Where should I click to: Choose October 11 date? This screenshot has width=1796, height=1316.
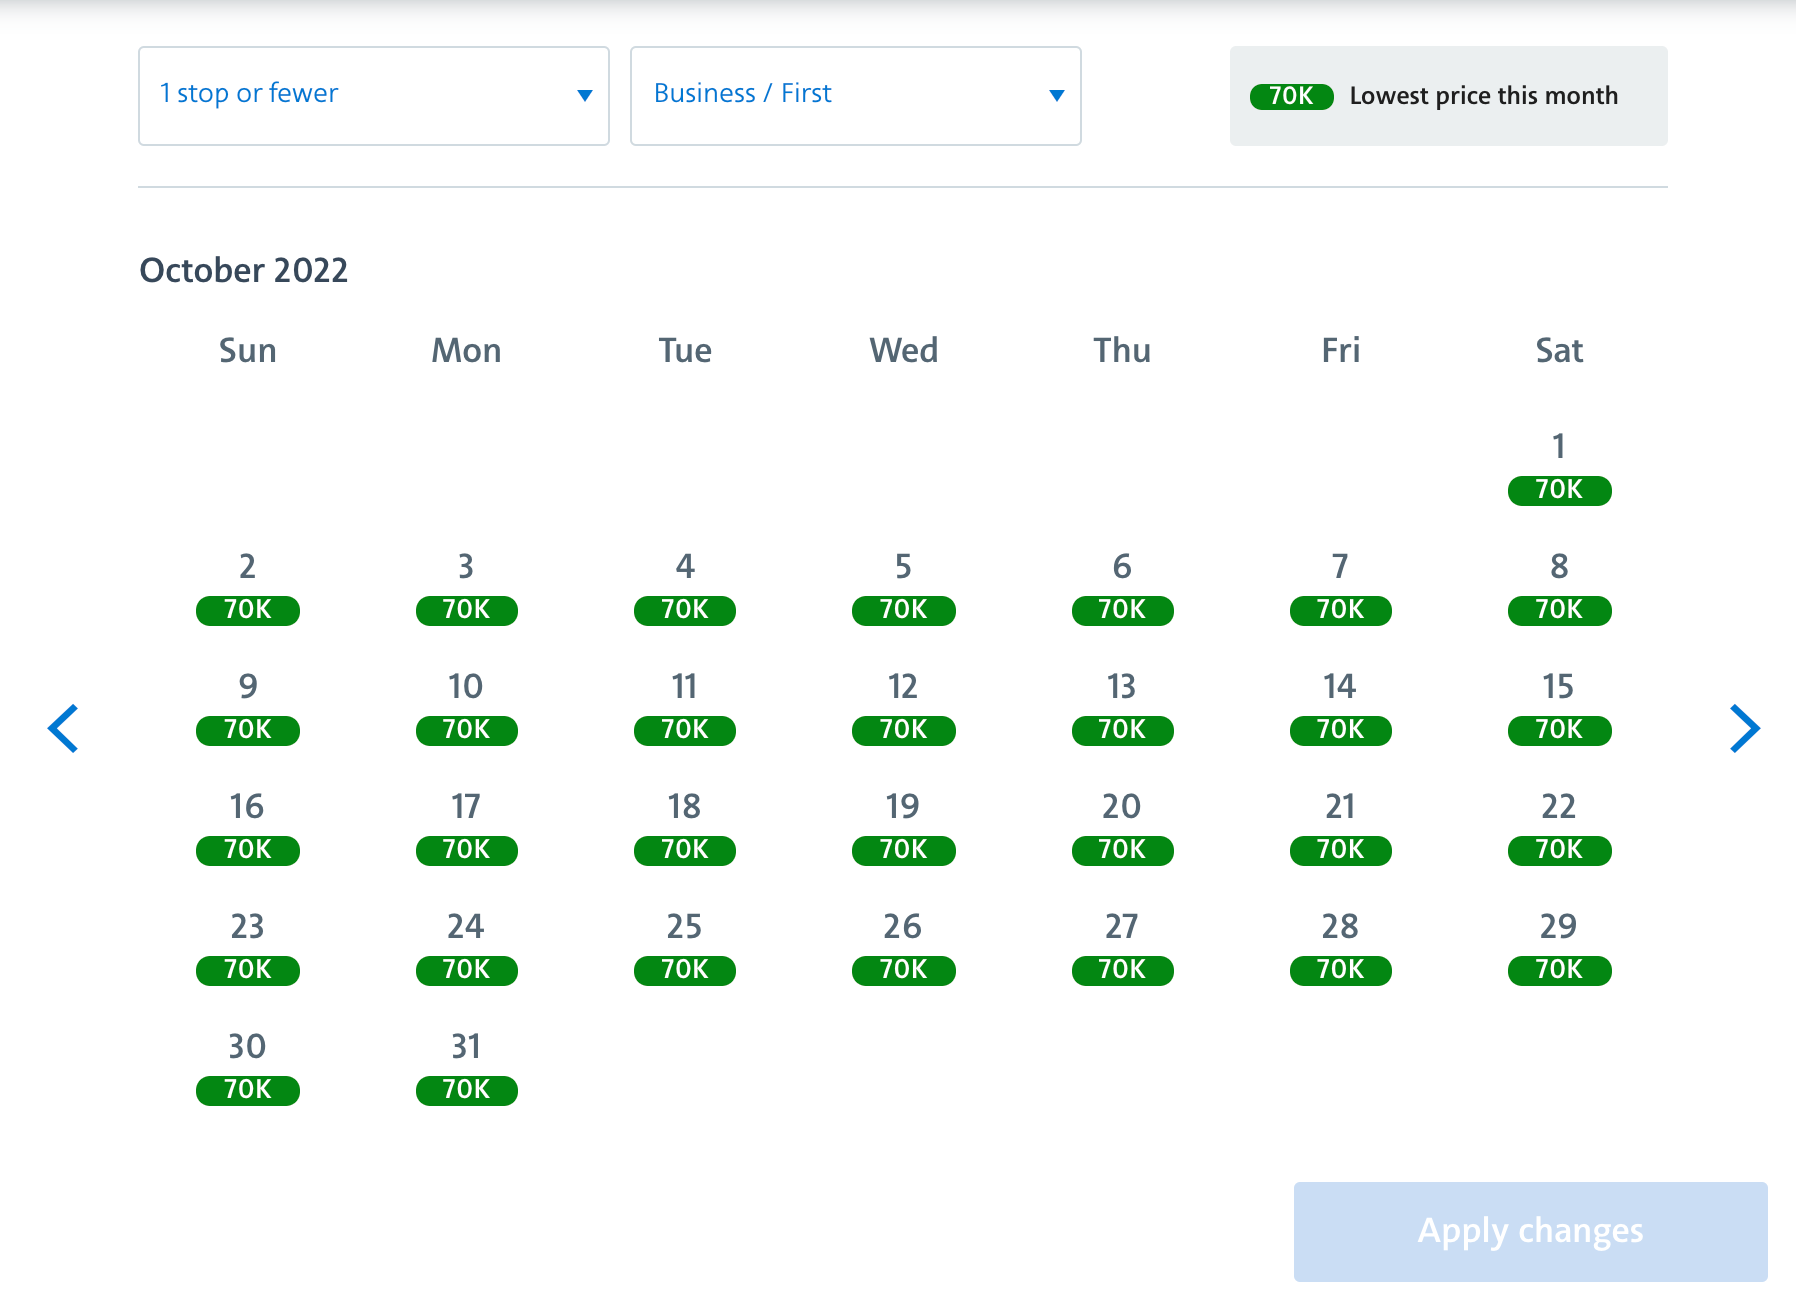point(685,707)
